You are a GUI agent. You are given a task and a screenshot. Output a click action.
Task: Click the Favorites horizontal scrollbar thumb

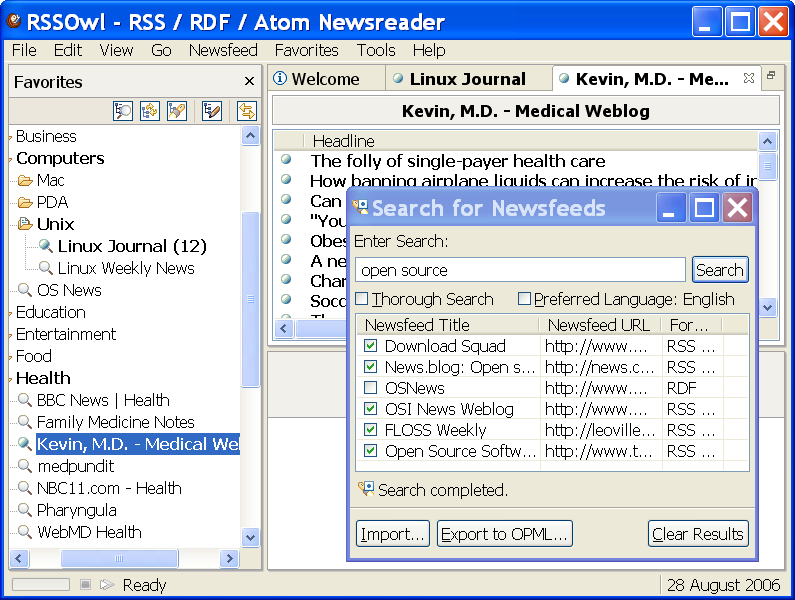119,558
